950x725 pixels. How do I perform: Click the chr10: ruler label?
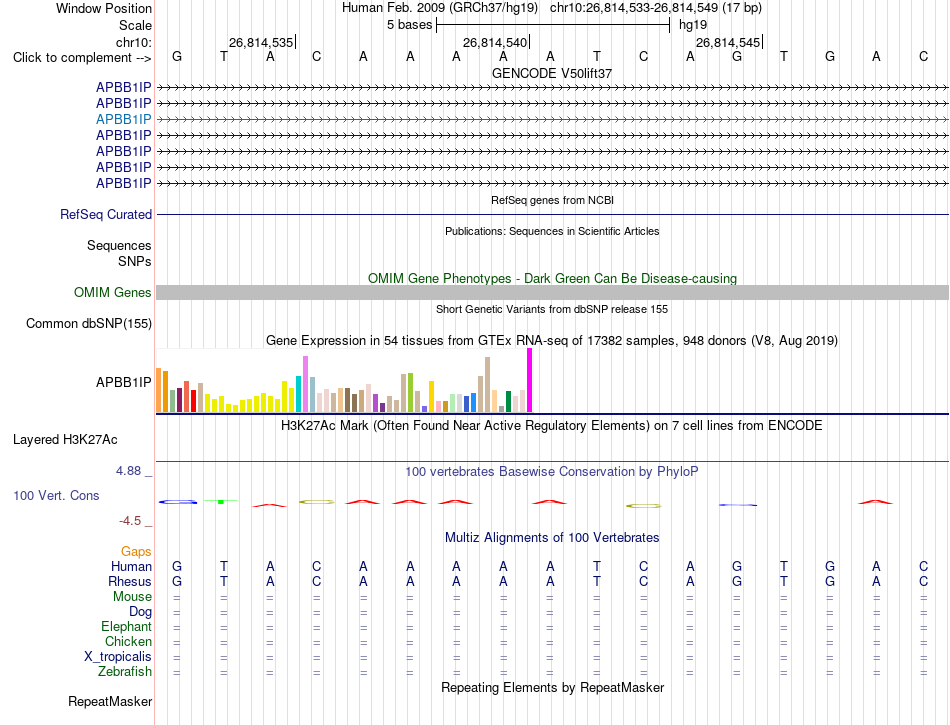pyautogui.click(x=133, y=42)
